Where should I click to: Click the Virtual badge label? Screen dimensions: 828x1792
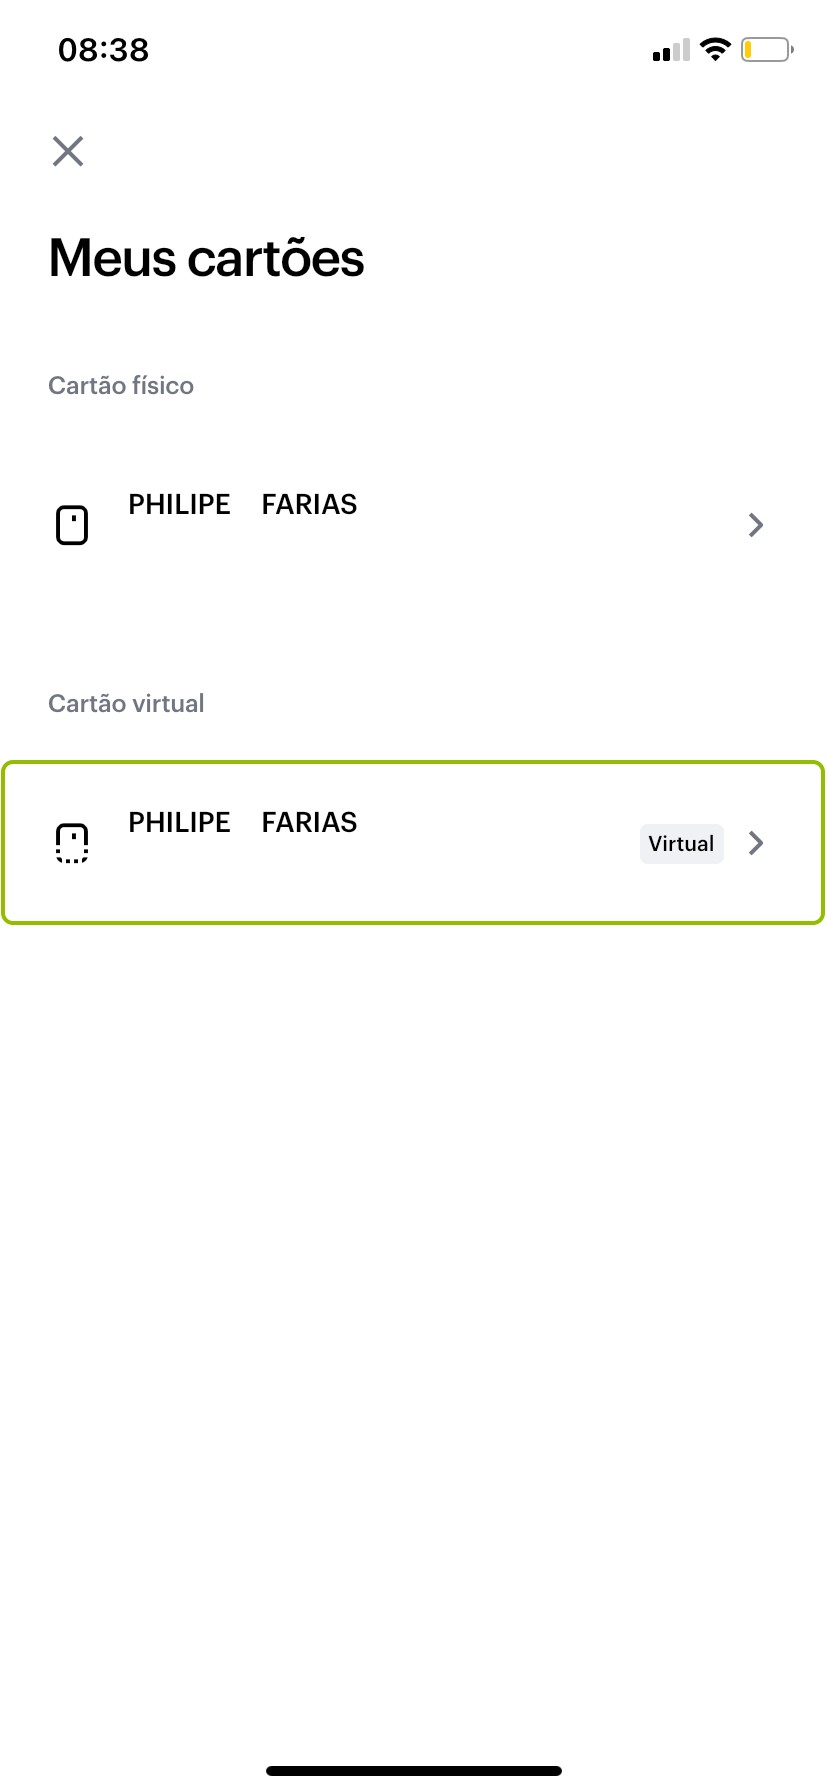pos(681,844)
